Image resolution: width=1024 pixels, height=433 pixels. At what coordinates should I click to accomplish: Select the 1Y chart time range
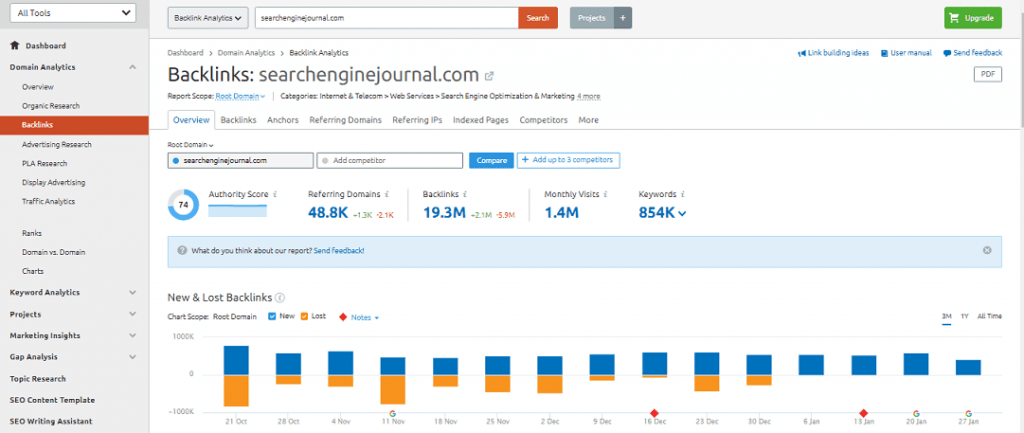(x=965, y=316)
